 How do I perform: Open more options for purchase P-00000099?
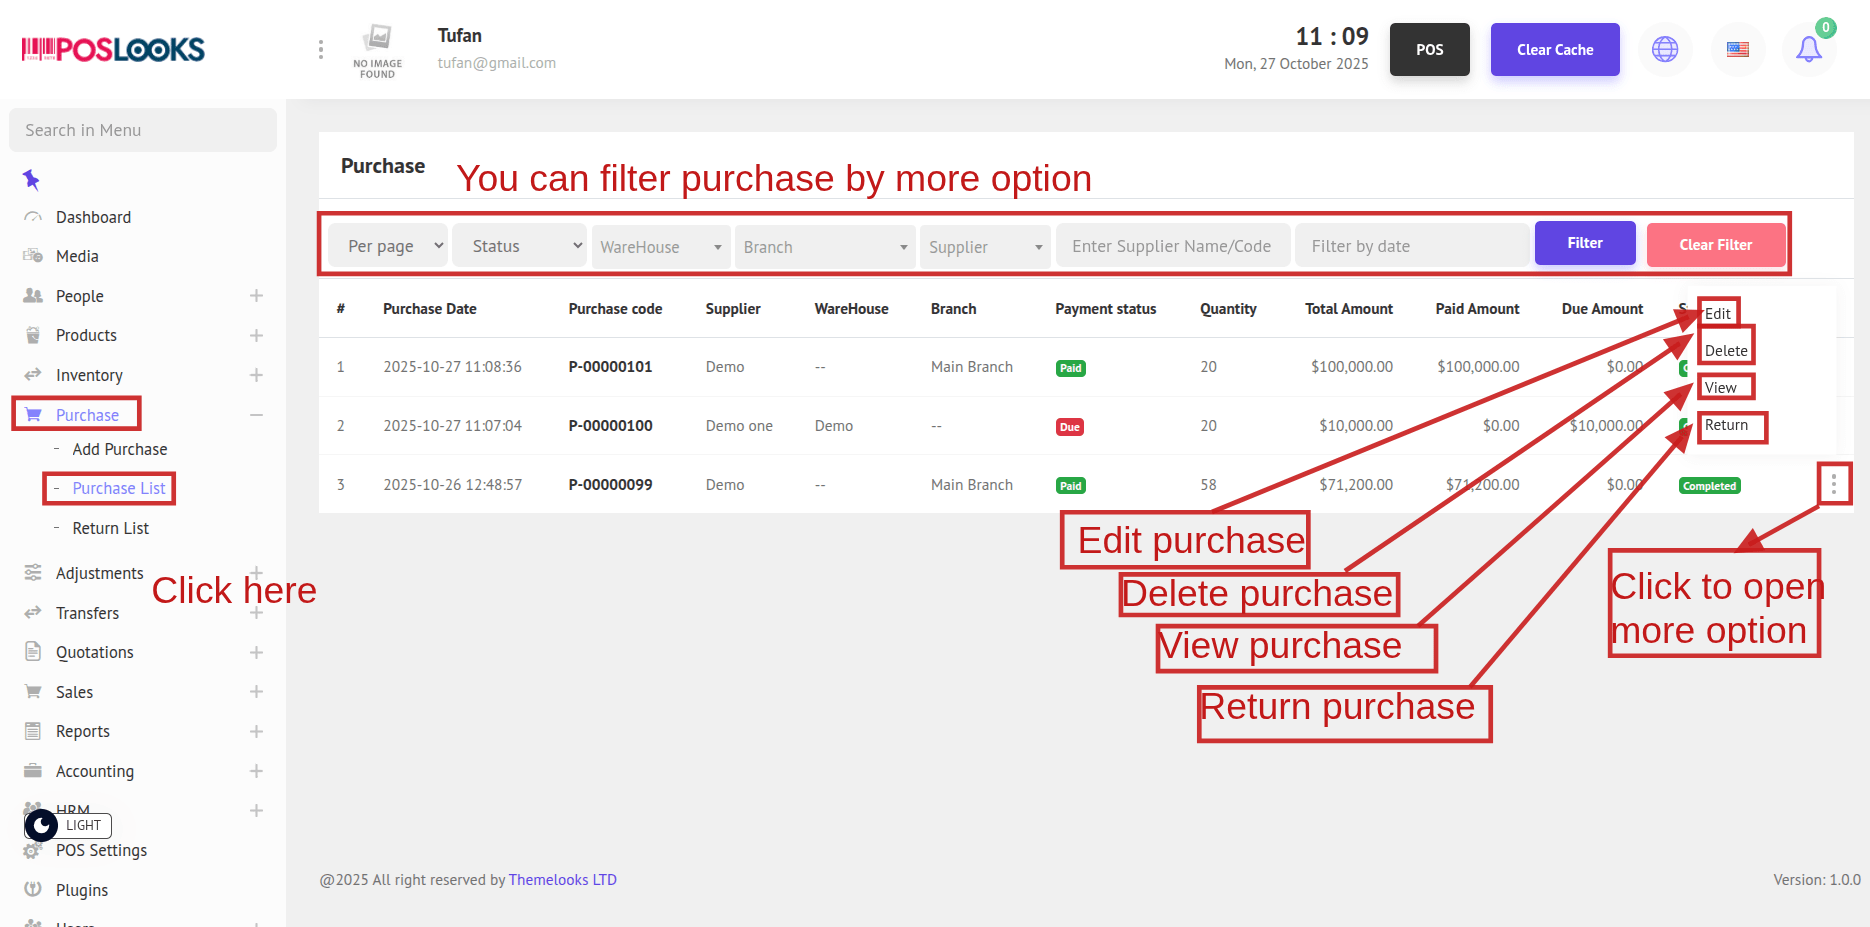pos(1833,485)
